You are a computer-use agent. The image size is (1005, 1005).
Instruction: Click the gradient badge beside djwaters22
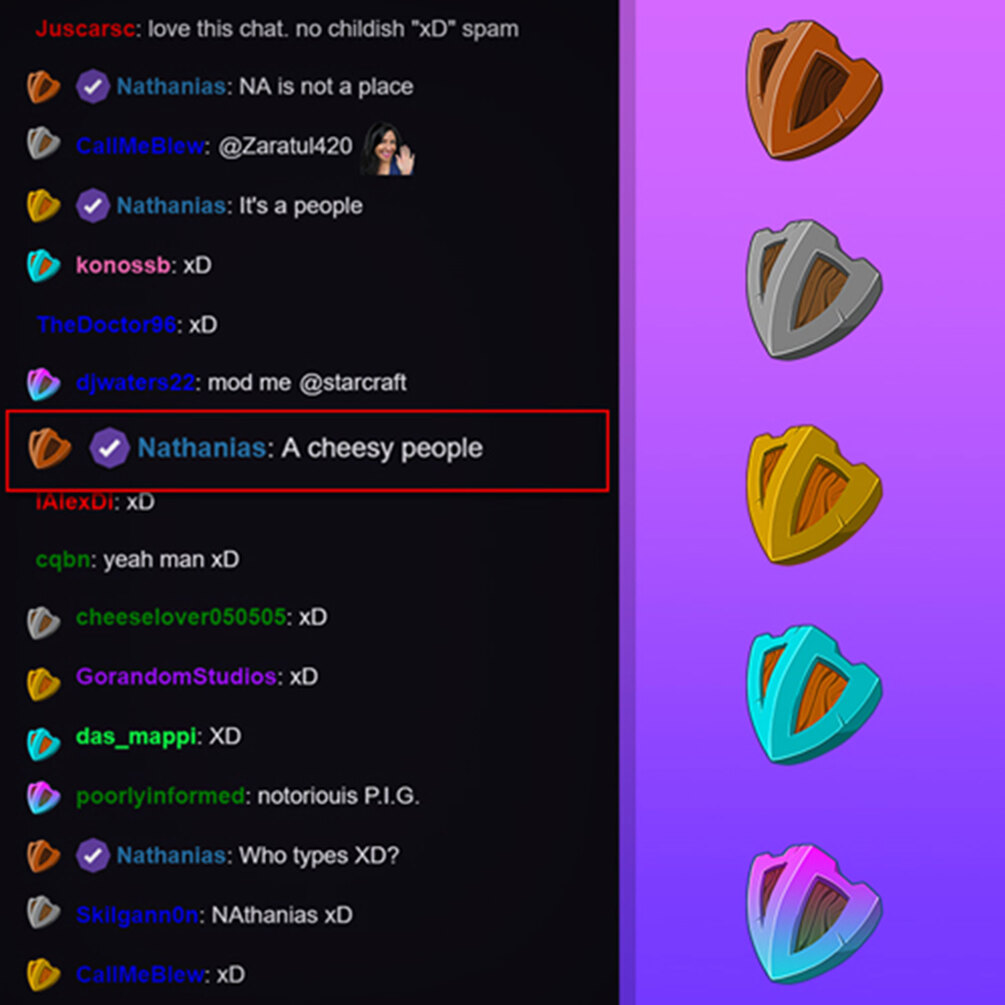(x=43, y=383)
